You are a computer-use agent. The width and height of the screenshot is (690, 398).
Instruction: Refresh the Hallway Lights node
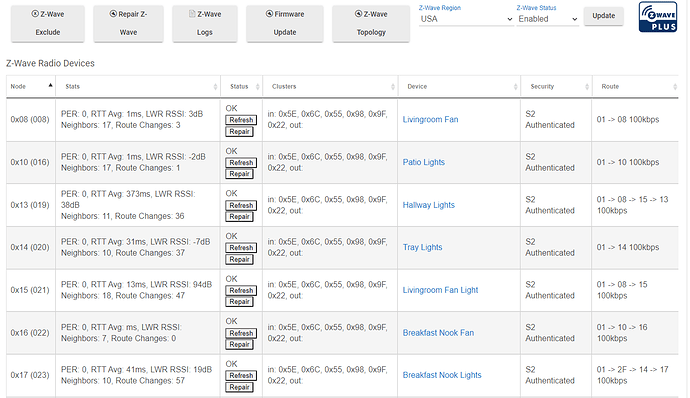pyautogui.click(x=241, y=205)
